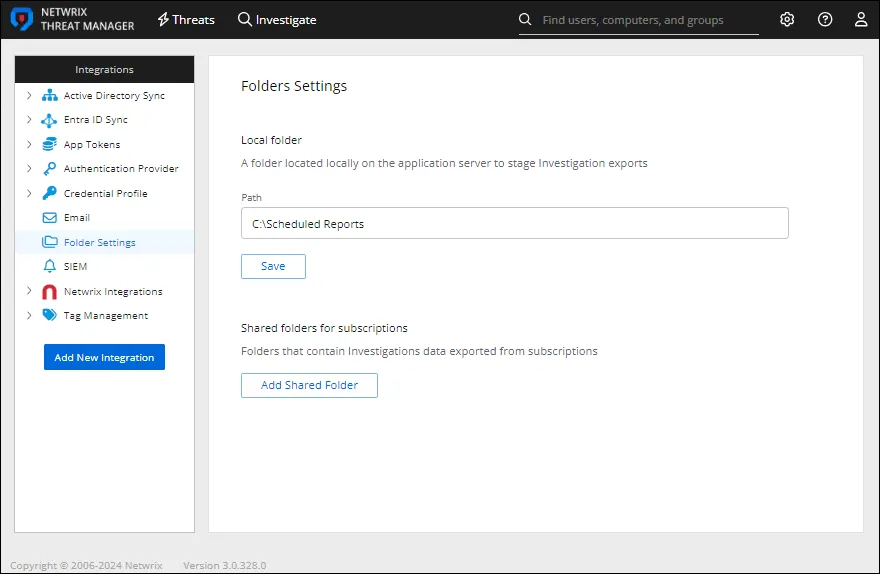880x574 pixels.
Task: Open the Threats menu
Action: (186, 20)
